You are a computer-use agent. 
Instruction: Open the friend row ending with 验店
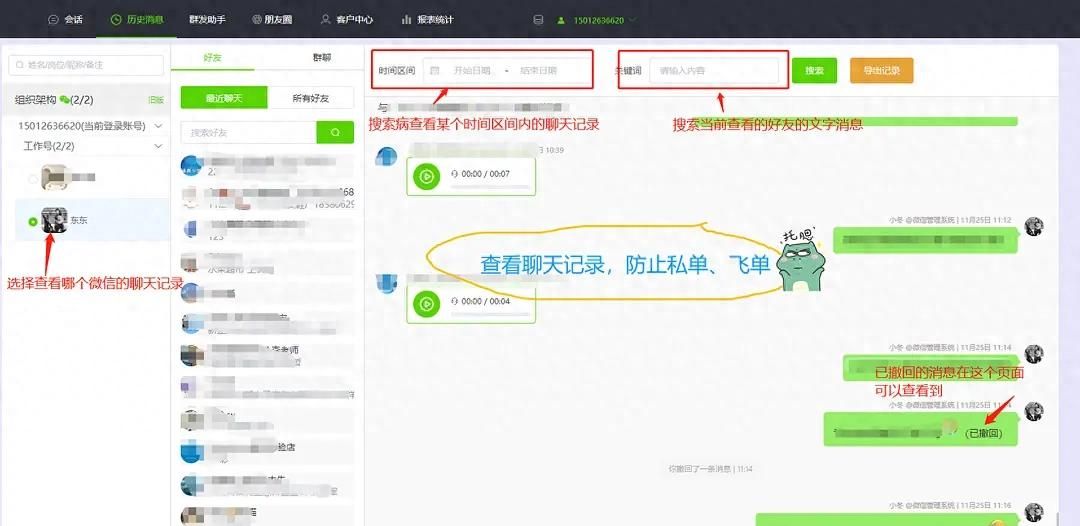tap(269, 450)
